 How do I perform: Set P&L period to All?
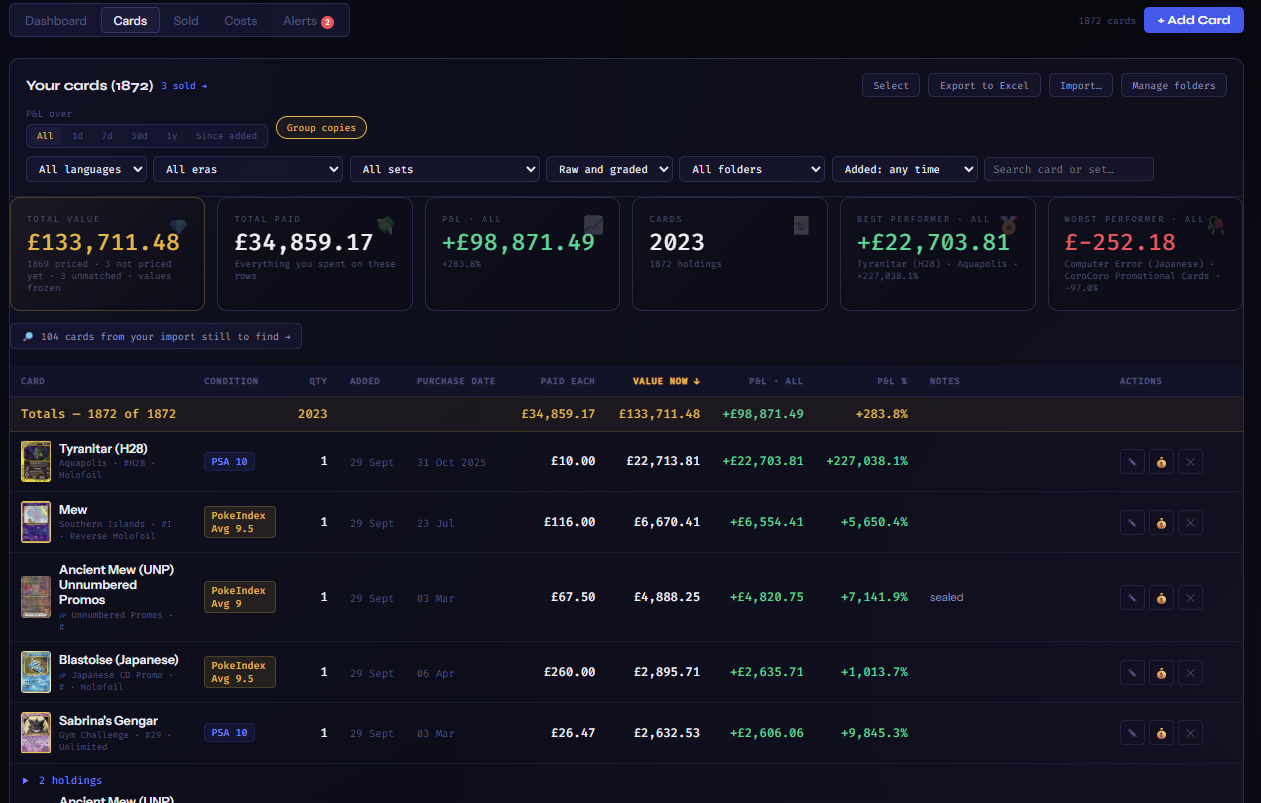point(45,136)
